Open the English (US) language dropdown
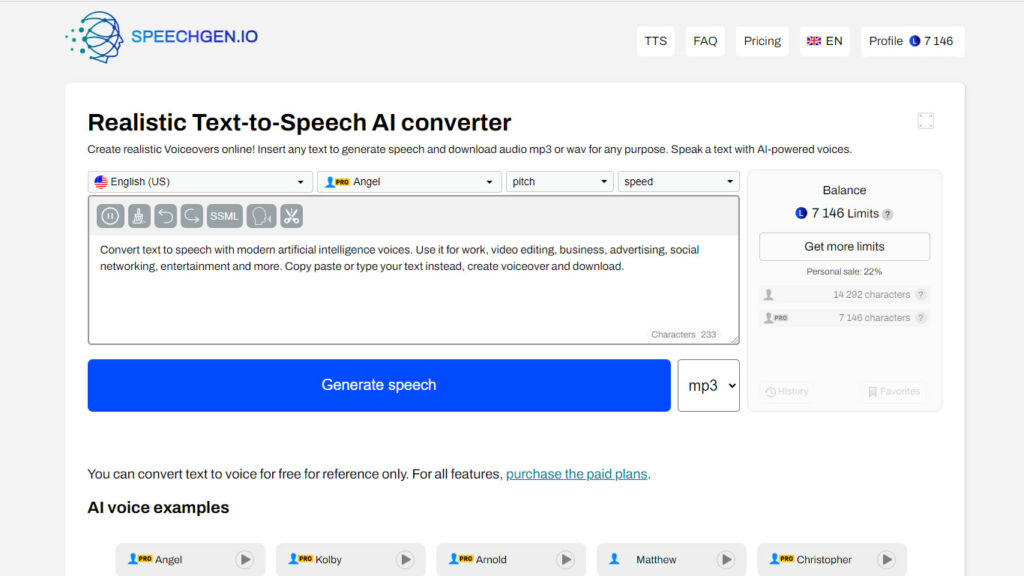 tap(200, 182)
